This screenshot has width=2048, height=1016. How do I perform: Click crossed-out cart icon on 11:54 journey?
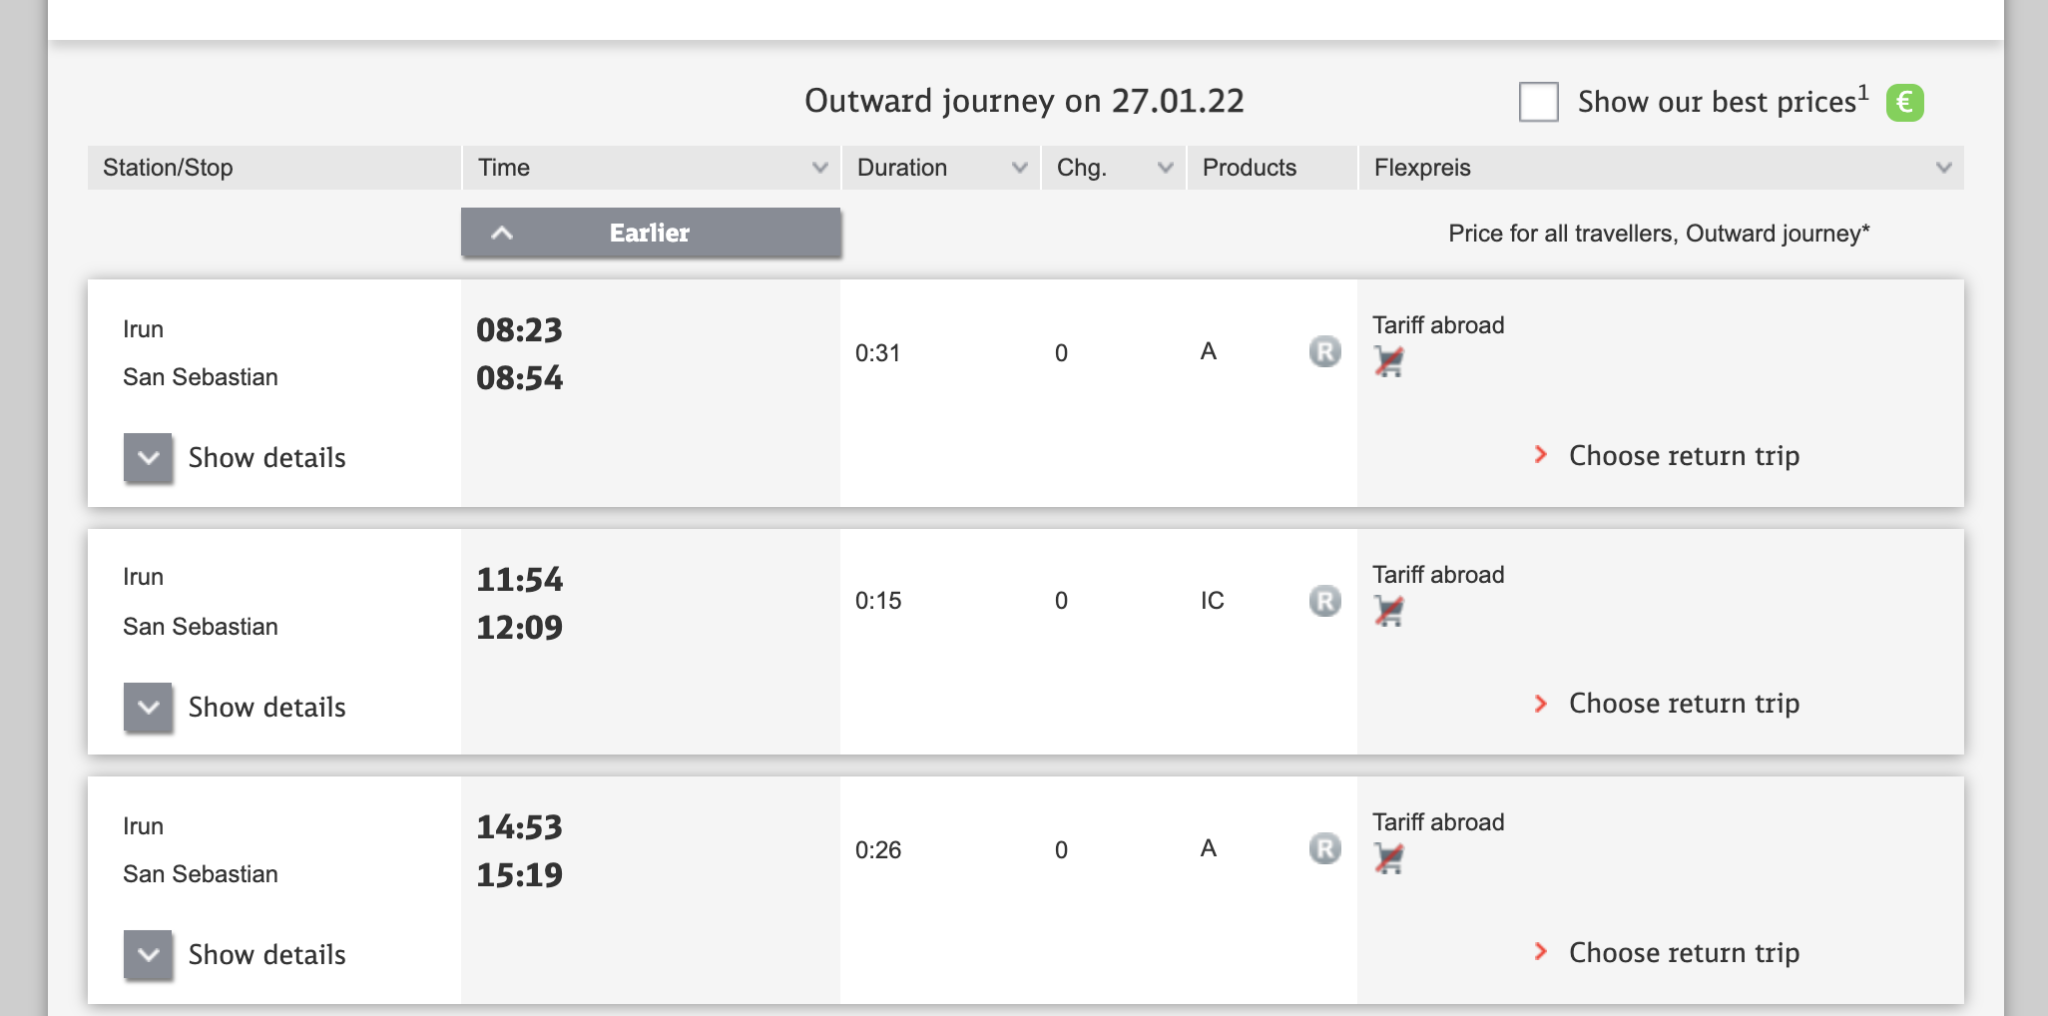1389,610
